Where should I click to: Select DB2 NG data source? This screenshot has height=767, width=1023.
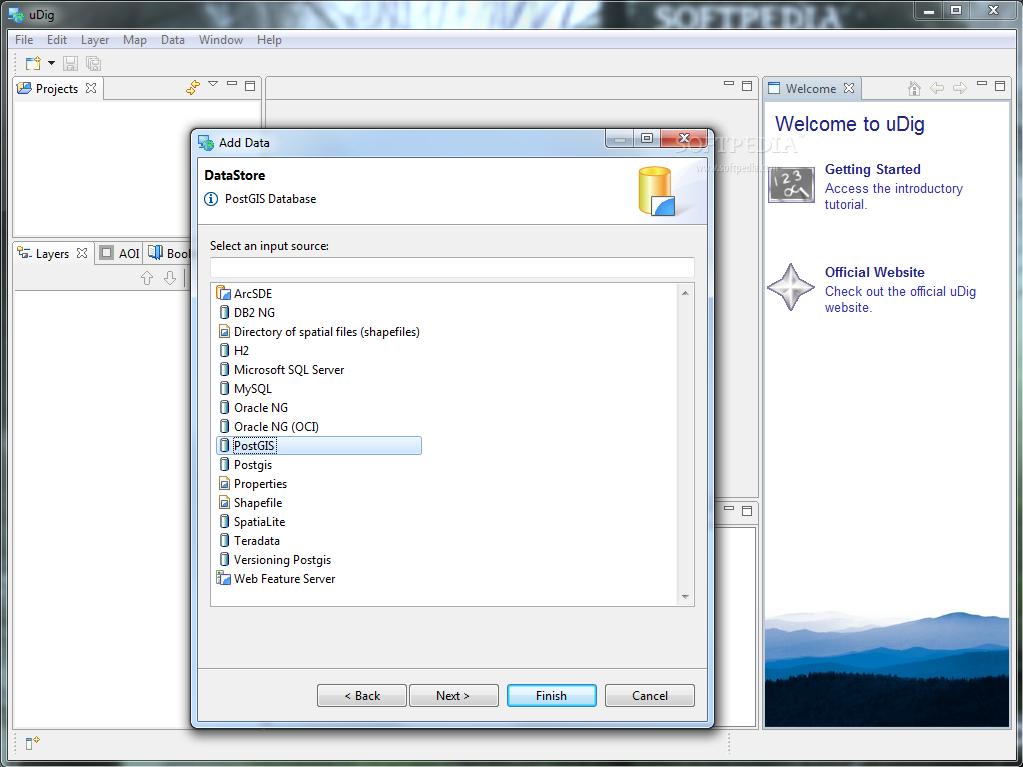(246, 312)
